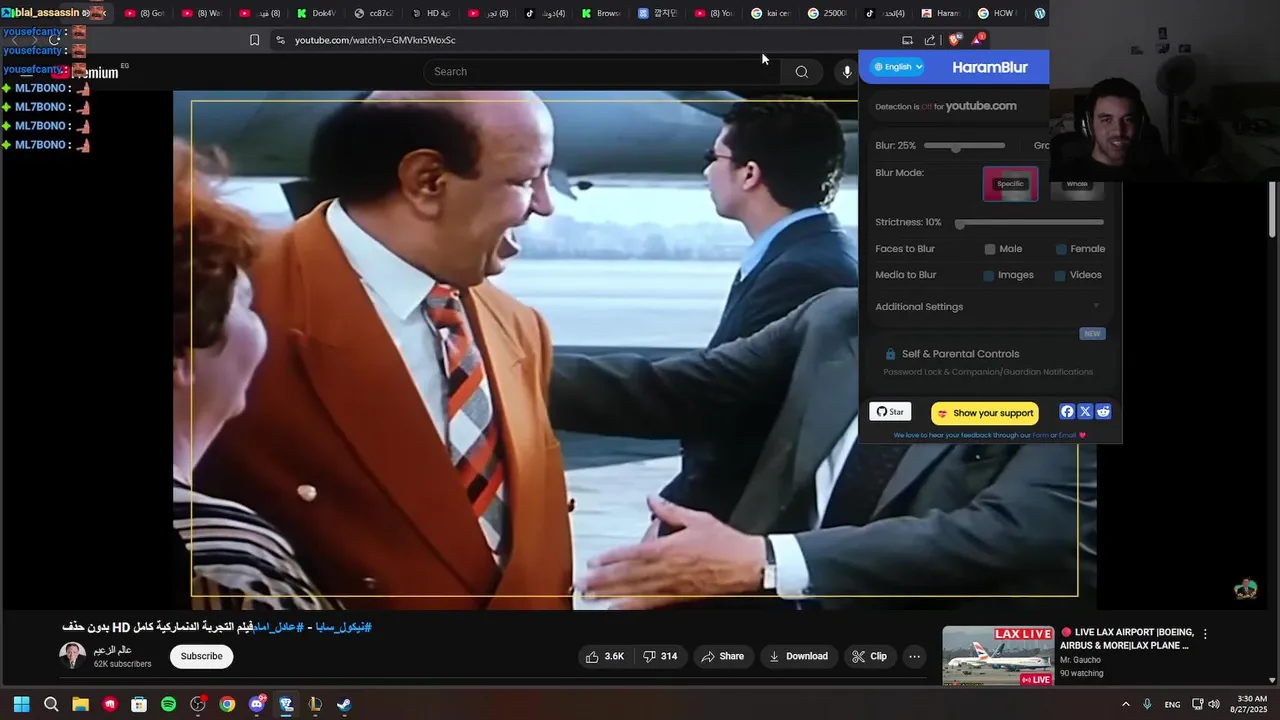This screenshot has width=1280, height=720.
Task: Open options menu for LAX Airport video
Action: [x=1205, y=634]
